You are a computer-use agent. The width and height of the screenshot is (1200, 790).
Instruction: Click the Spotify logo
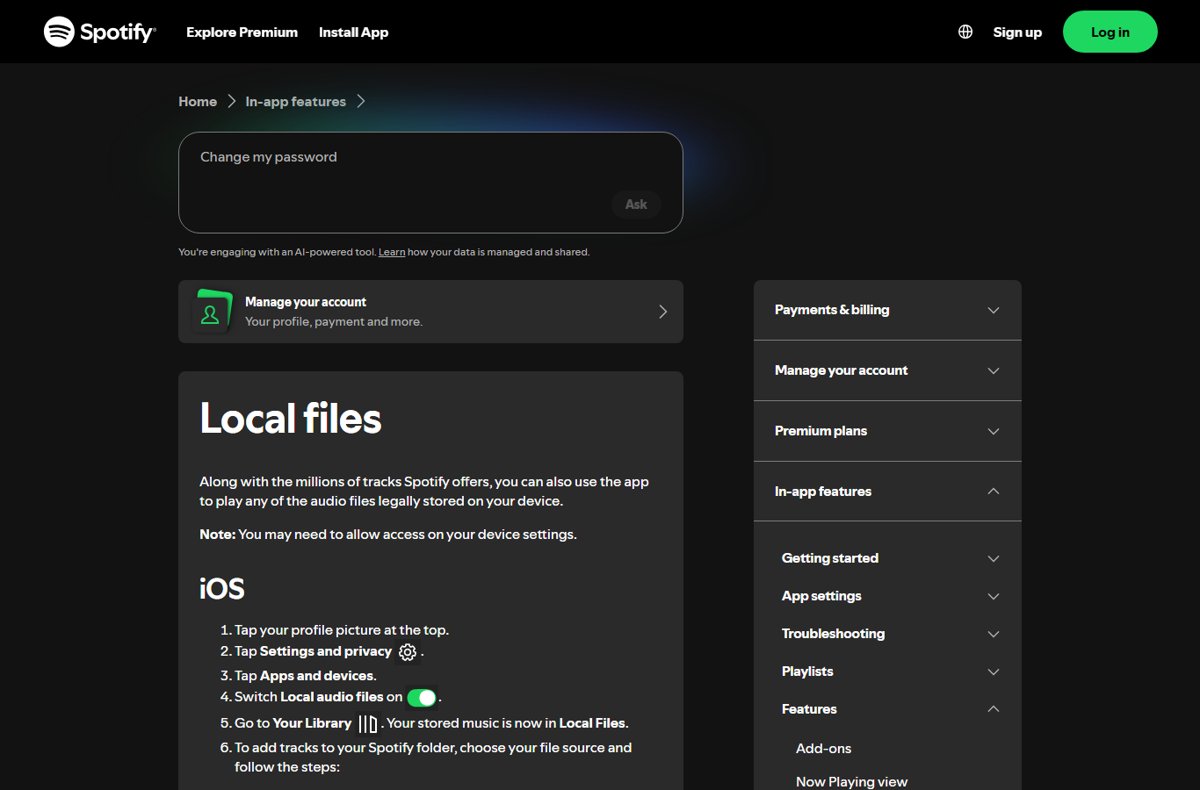click(x=100, y=32)
